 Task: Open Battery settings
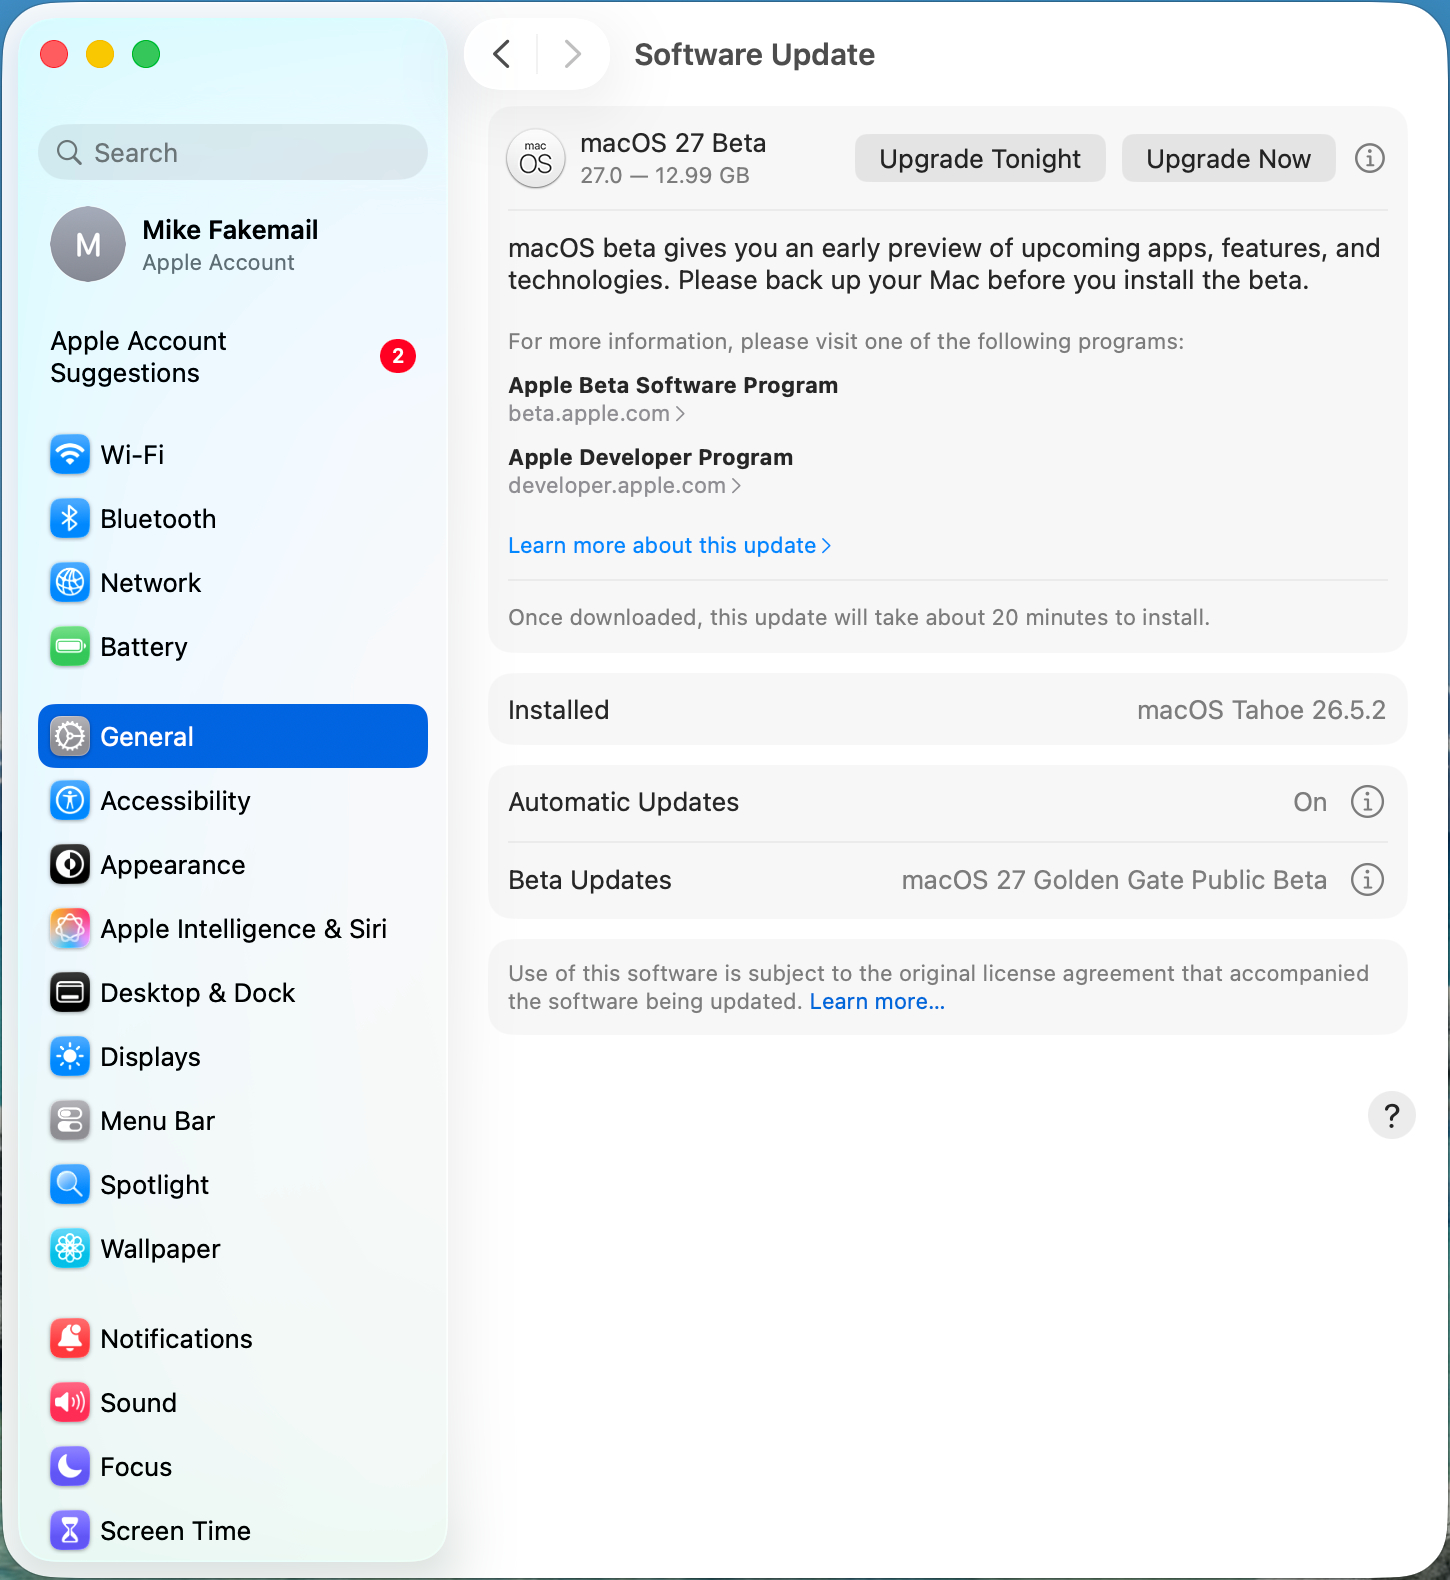232,647
